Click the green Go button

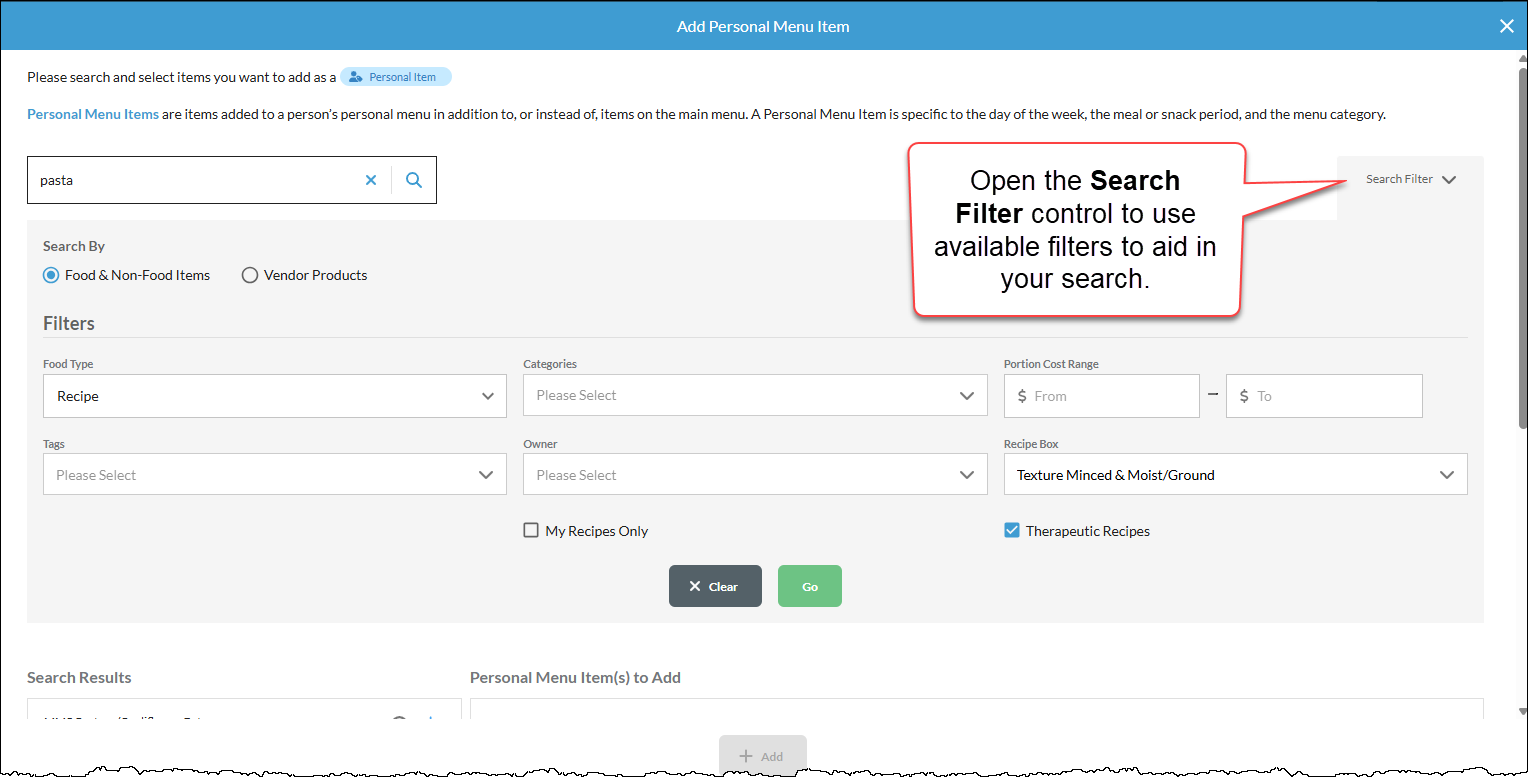coord(810,586)
